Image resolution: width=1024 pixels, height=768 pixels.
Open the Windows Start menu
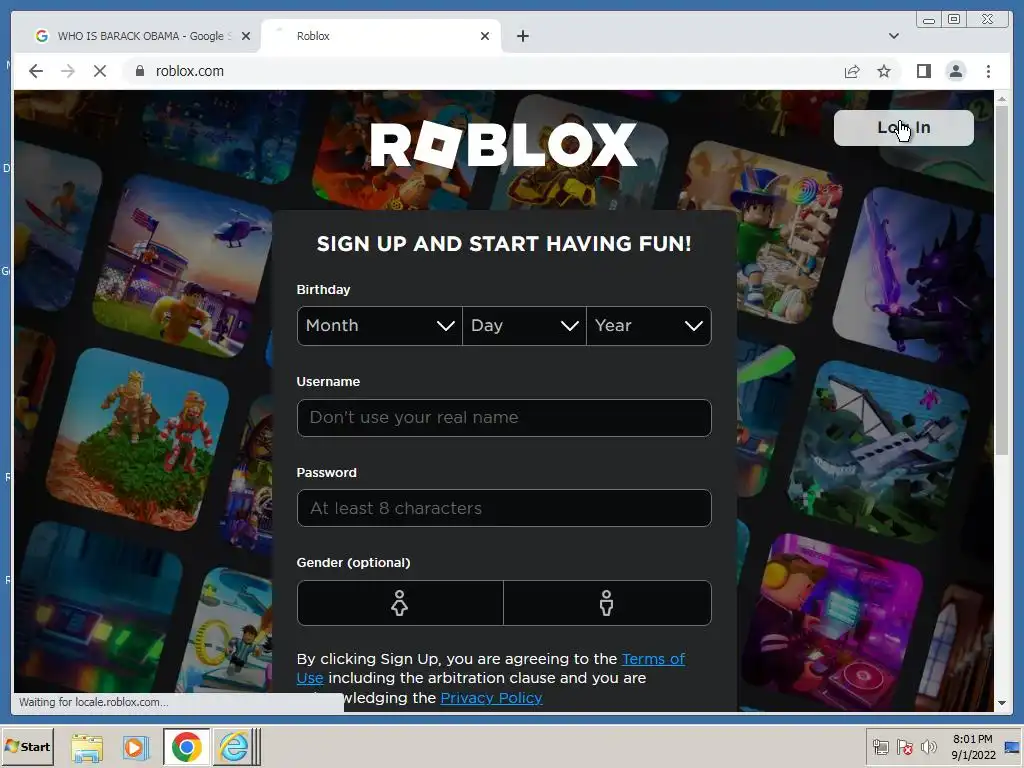[x=27, y=746]
